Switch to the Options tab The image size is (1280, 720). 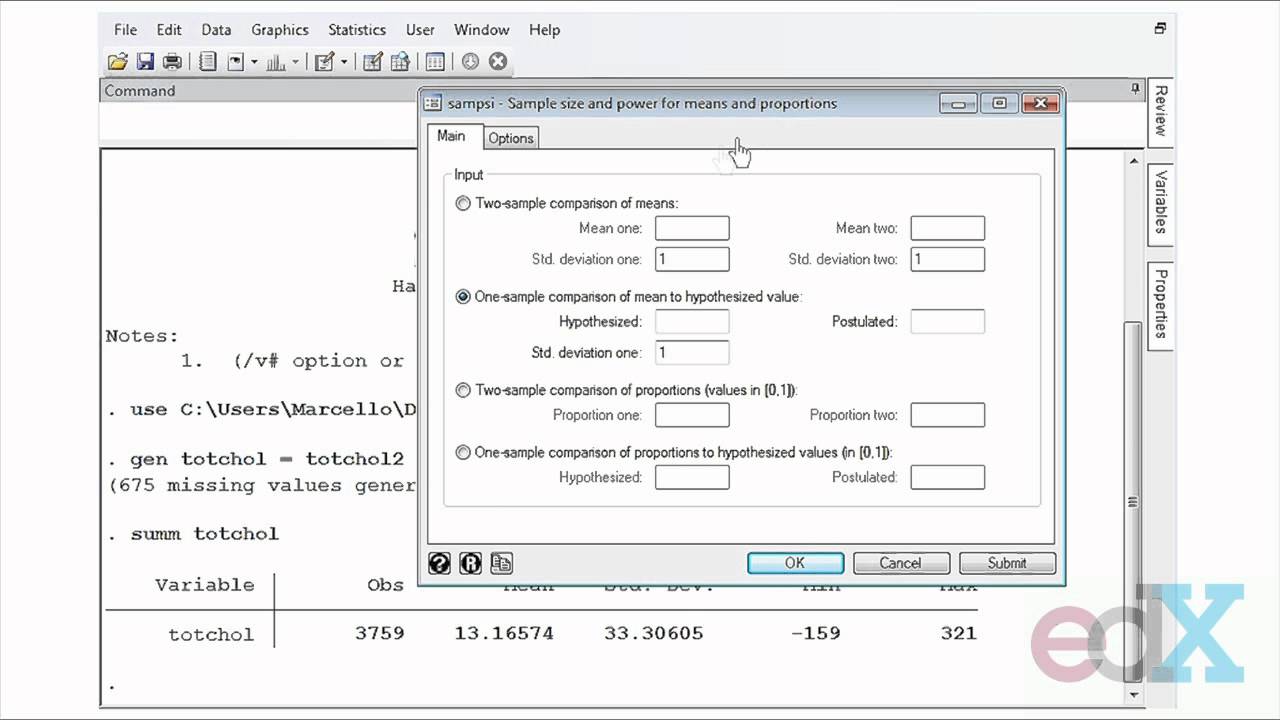pyautogui.click(x=511, y=138)
